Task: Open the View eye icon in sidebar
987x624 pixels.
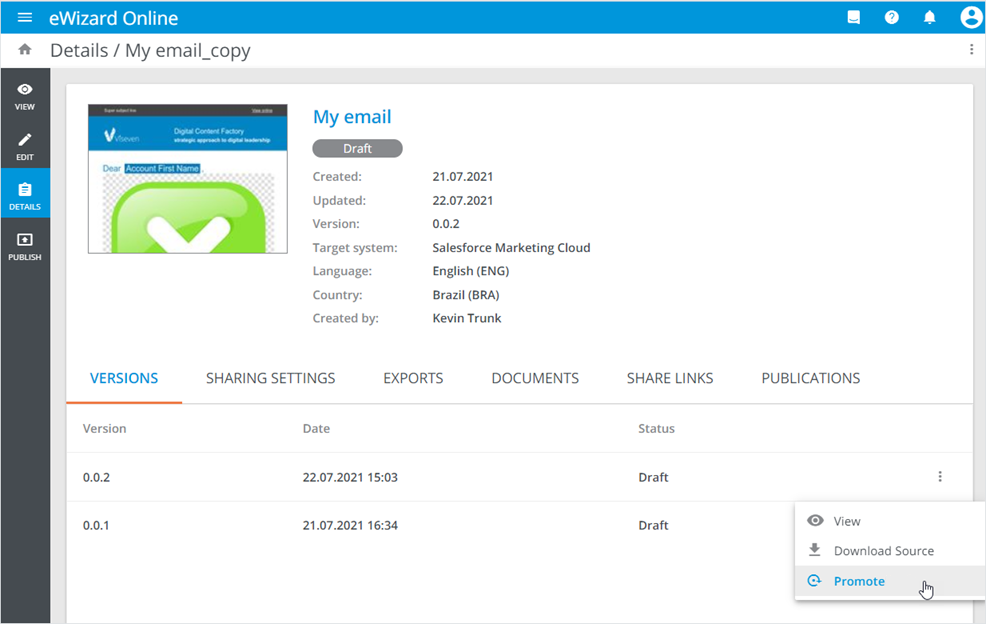Action: pyautogui.click(x=25, y=95)
